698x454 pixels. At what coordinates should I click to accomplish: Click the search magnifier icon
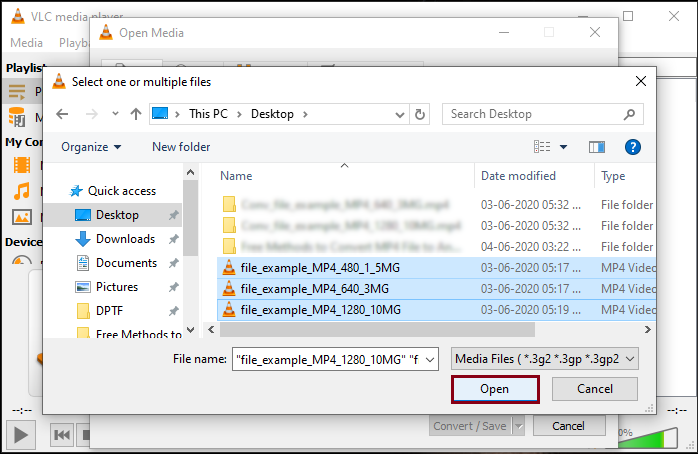(629, 114)
